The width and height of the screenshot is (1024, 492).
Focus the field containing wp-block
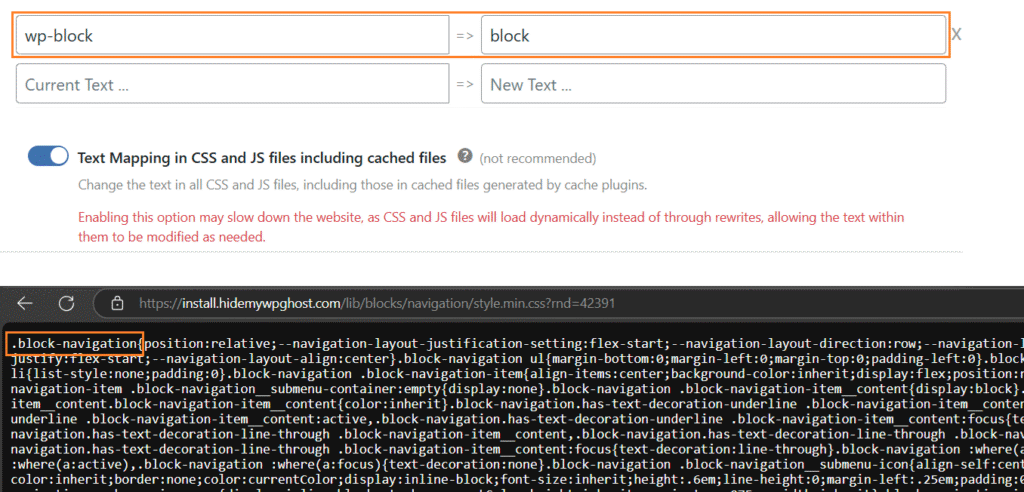click(232, 35)
